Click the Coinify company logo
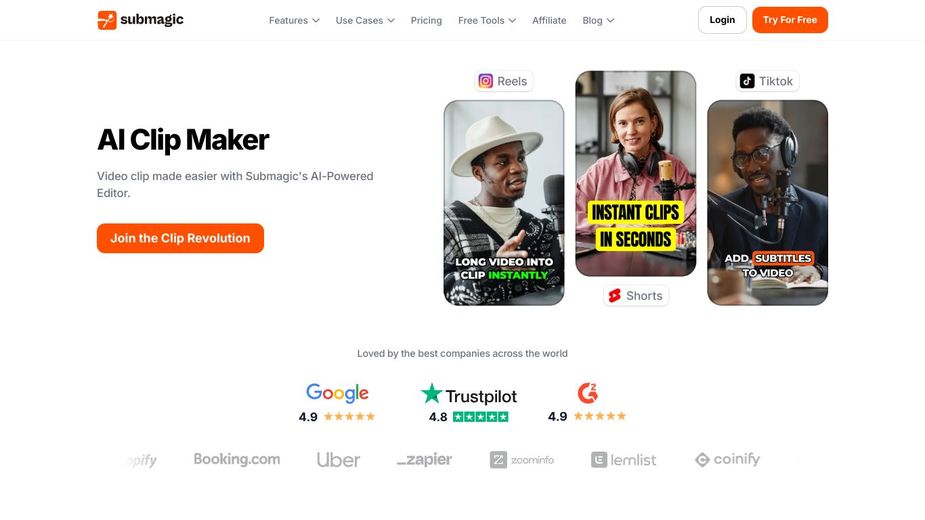 click(x=727, y=459)
